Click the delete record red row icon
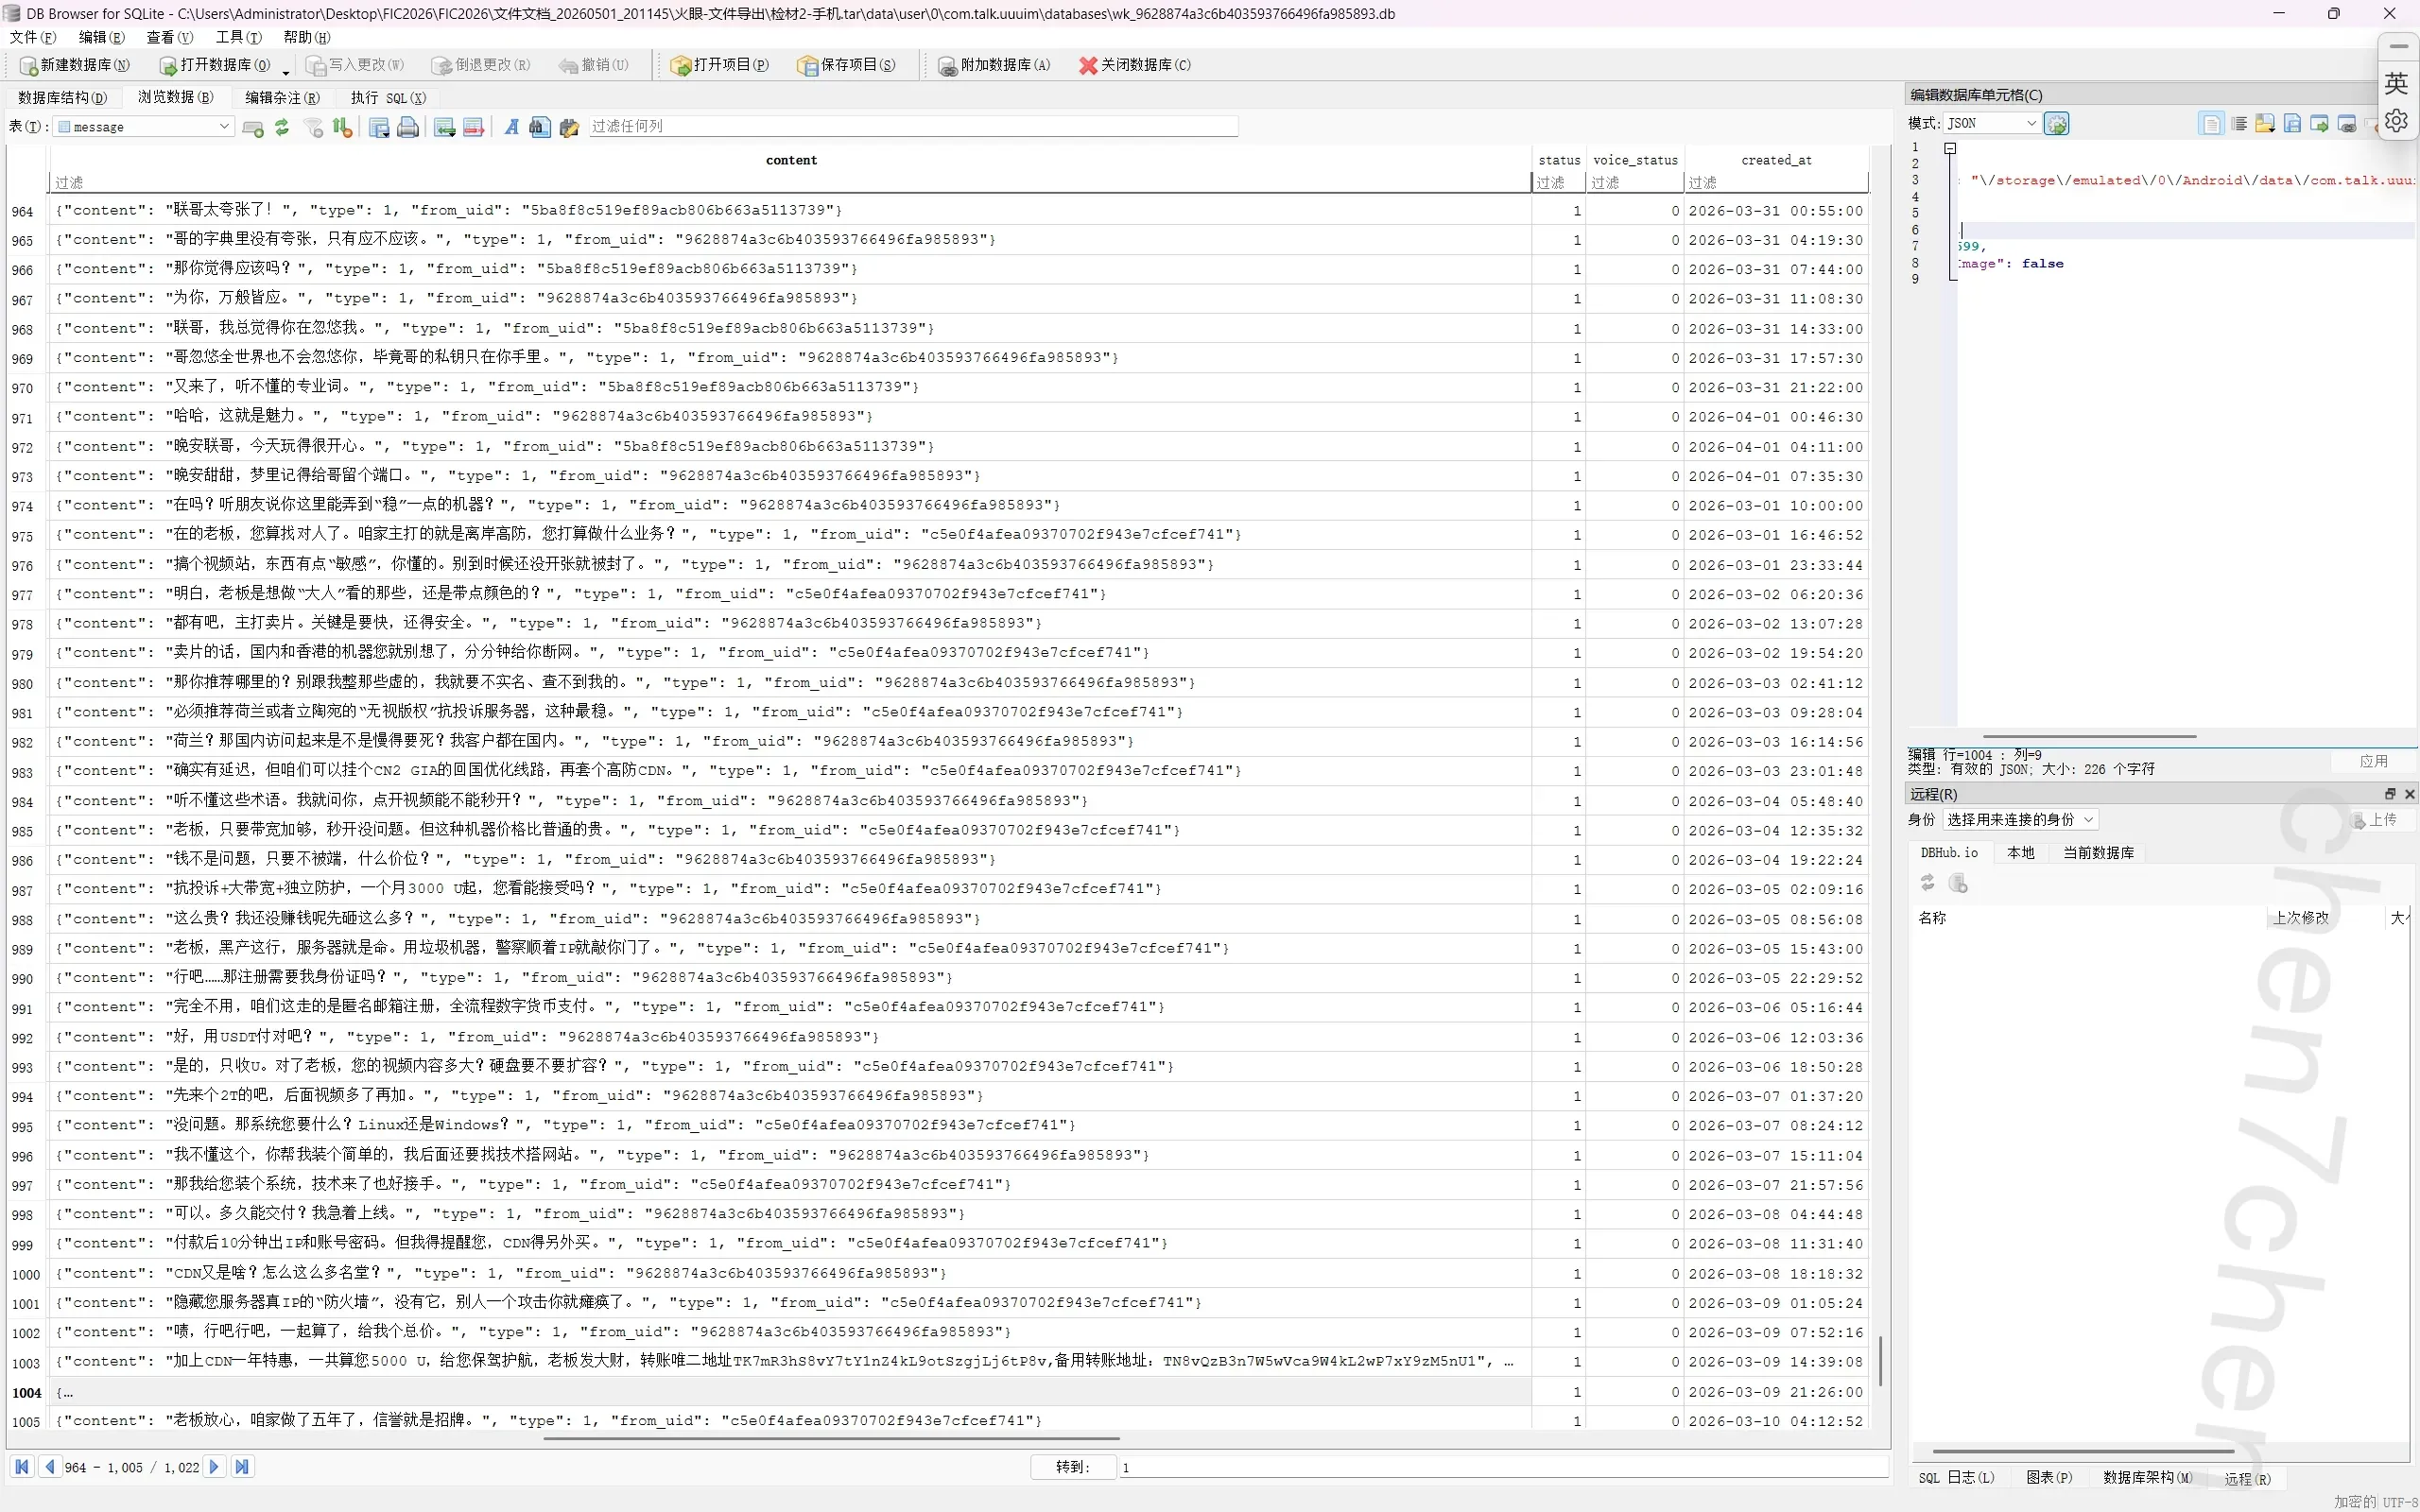Viewport: 2420px width, 1512px height. [473, 127]
